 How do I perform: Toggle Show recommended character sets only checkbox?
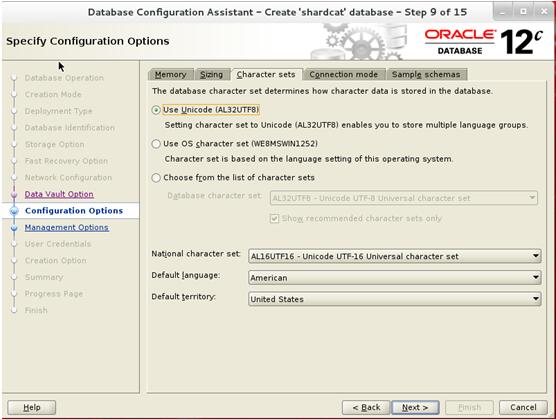[x=274, y=218]
